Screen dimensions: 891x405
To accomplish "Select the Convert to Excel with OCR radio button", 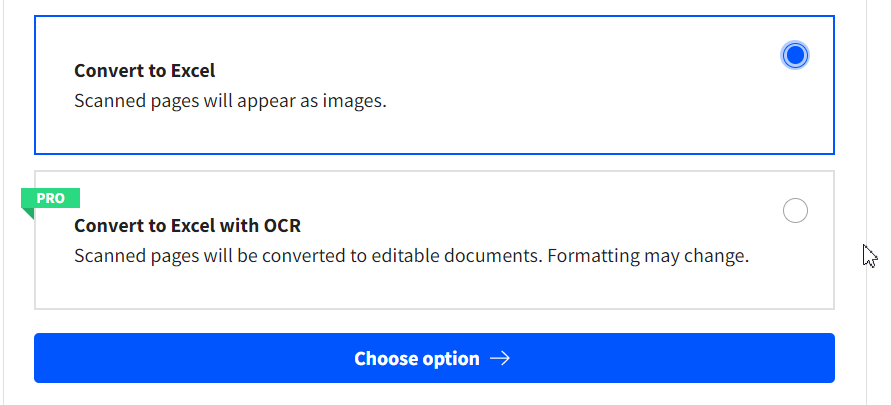I will [794, 210].
